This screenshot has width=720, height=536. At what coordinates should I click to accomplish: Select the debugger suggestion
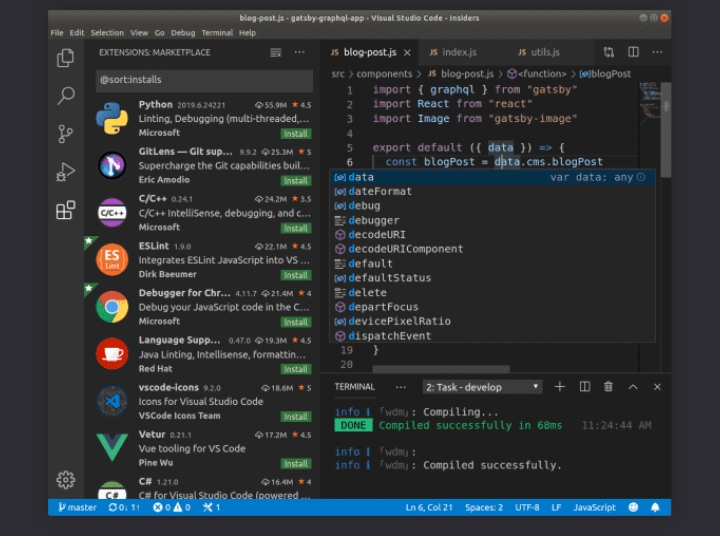pos(492,220)
